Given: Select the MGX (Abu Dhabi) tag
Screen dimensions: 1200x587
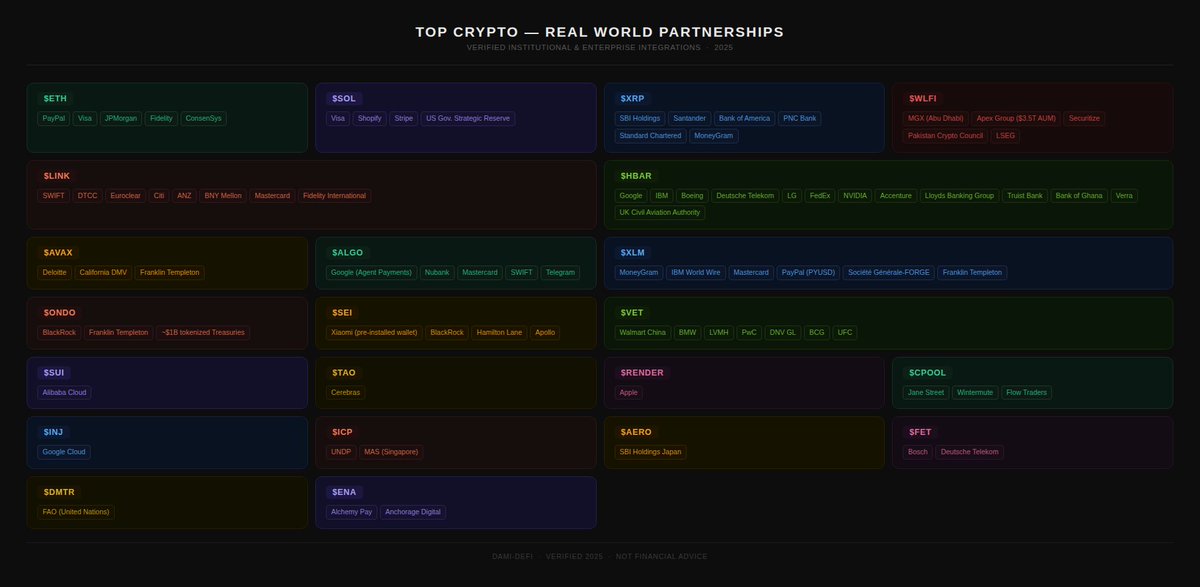Looking at the screenshot, I should coord(935,118).
